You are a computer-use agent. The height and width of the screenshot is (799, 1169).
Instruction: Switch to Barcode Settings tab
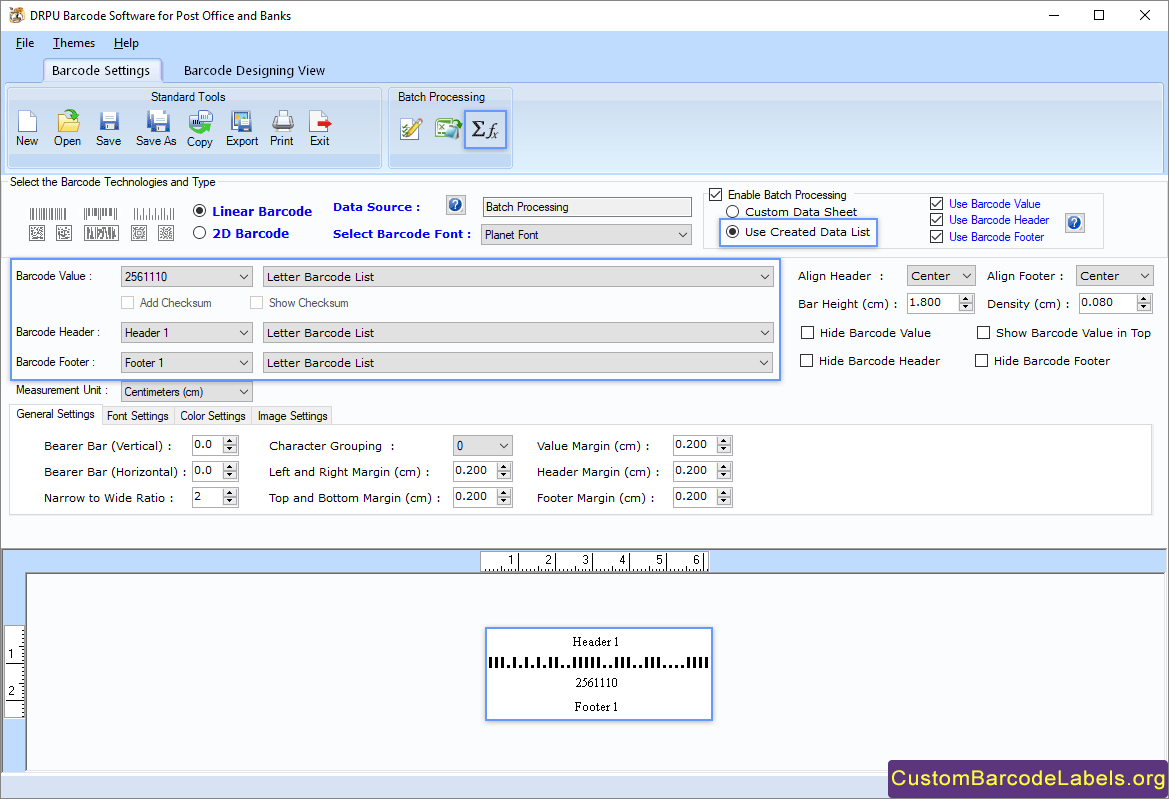coord(101,70)
